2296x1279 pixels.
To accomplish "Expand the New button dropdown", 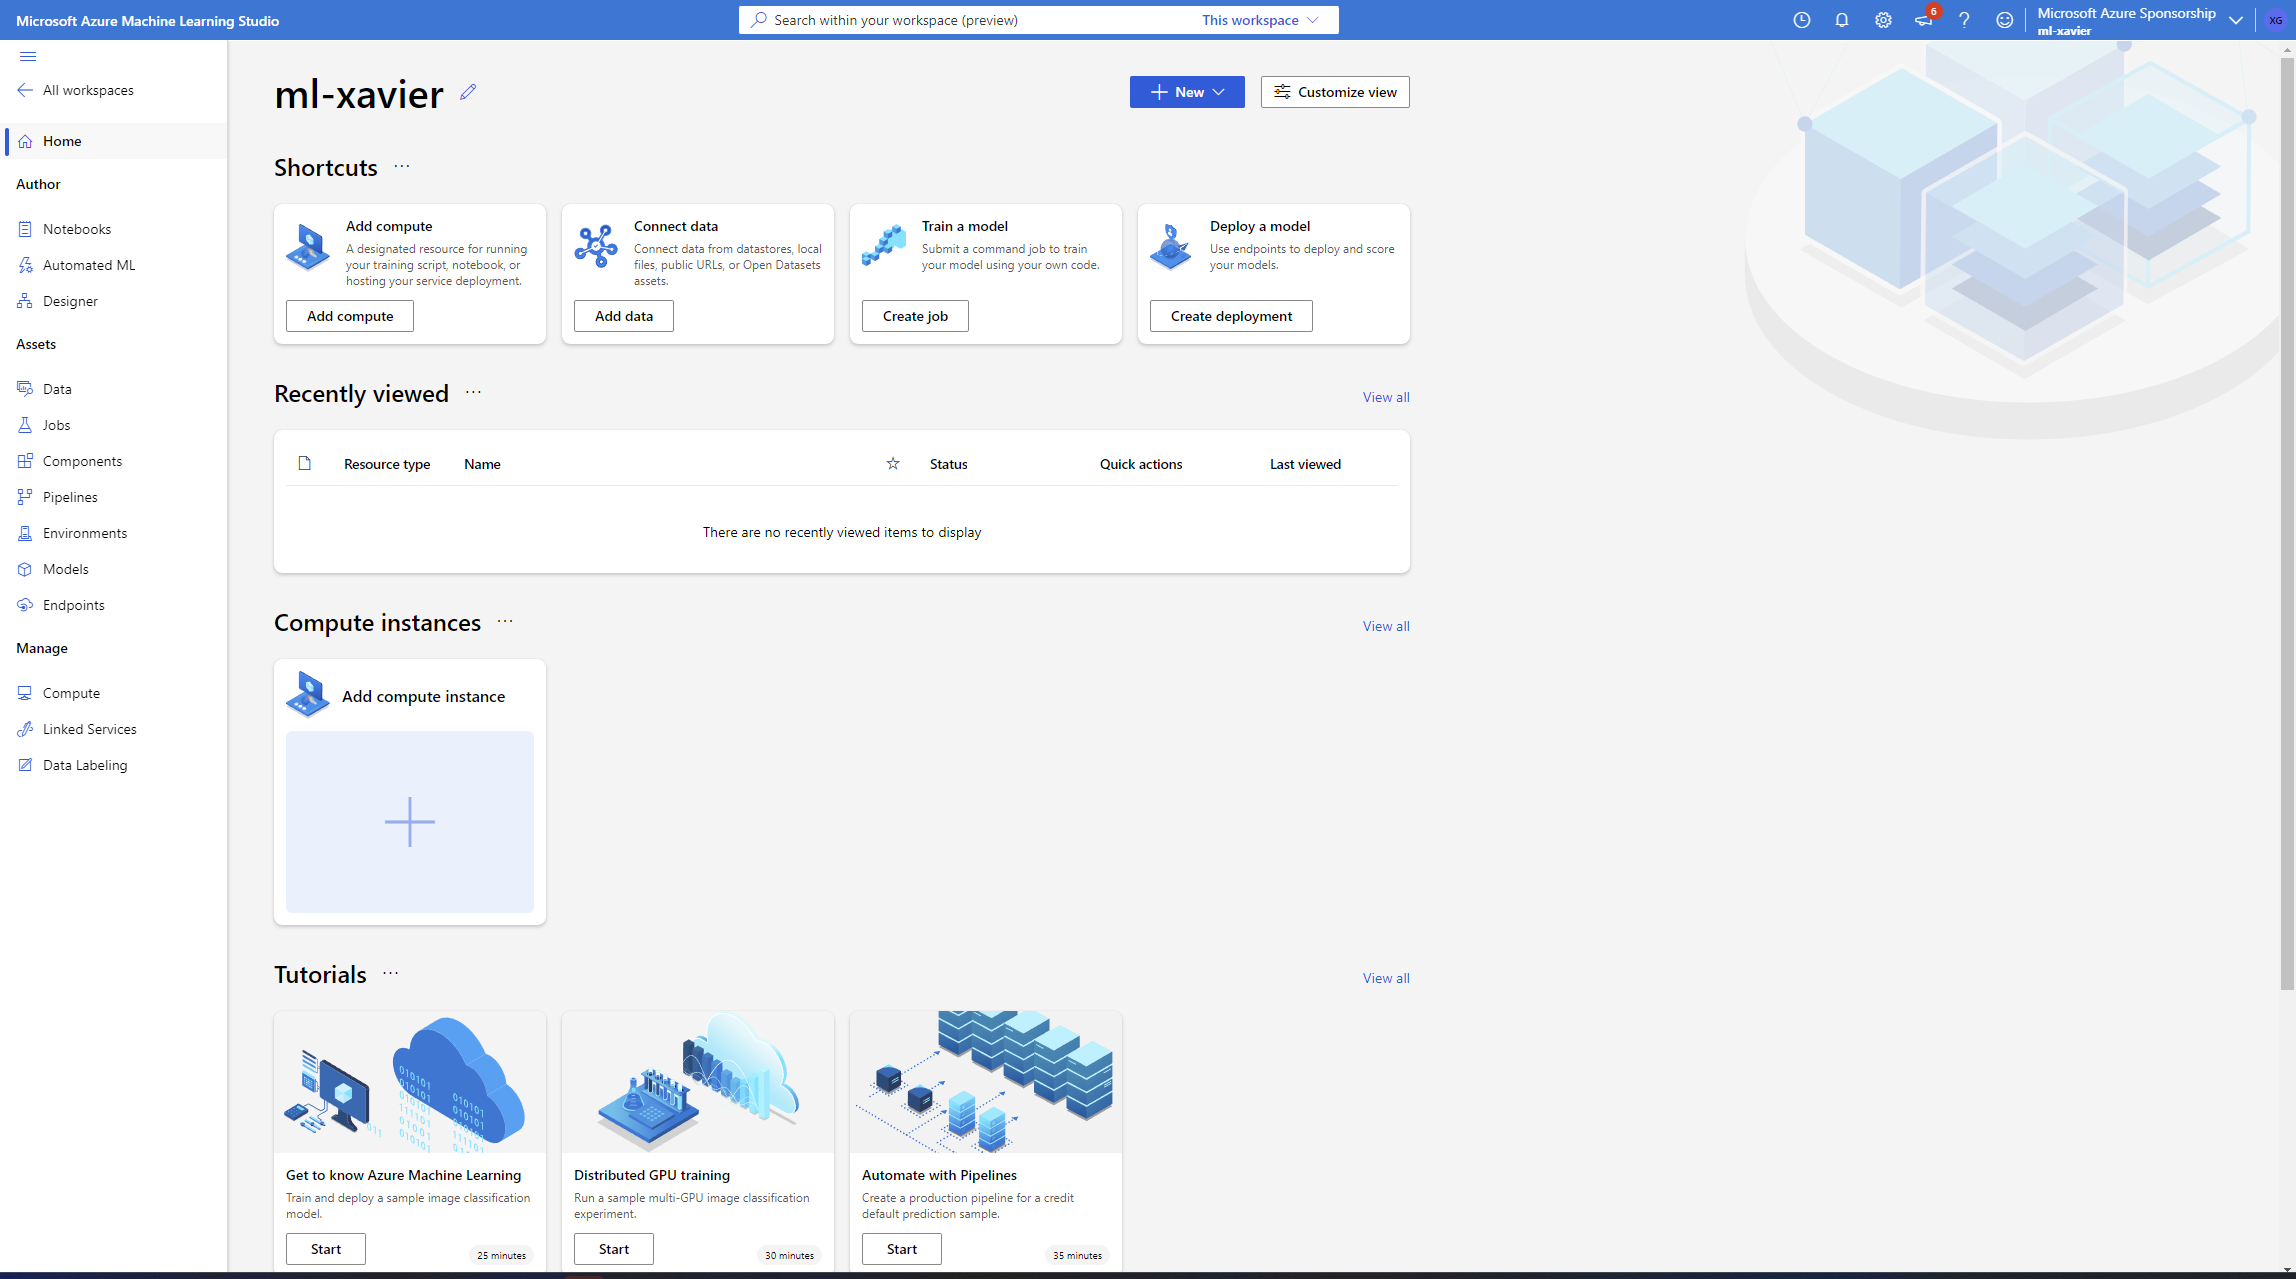I will [x=1187, y=92].
